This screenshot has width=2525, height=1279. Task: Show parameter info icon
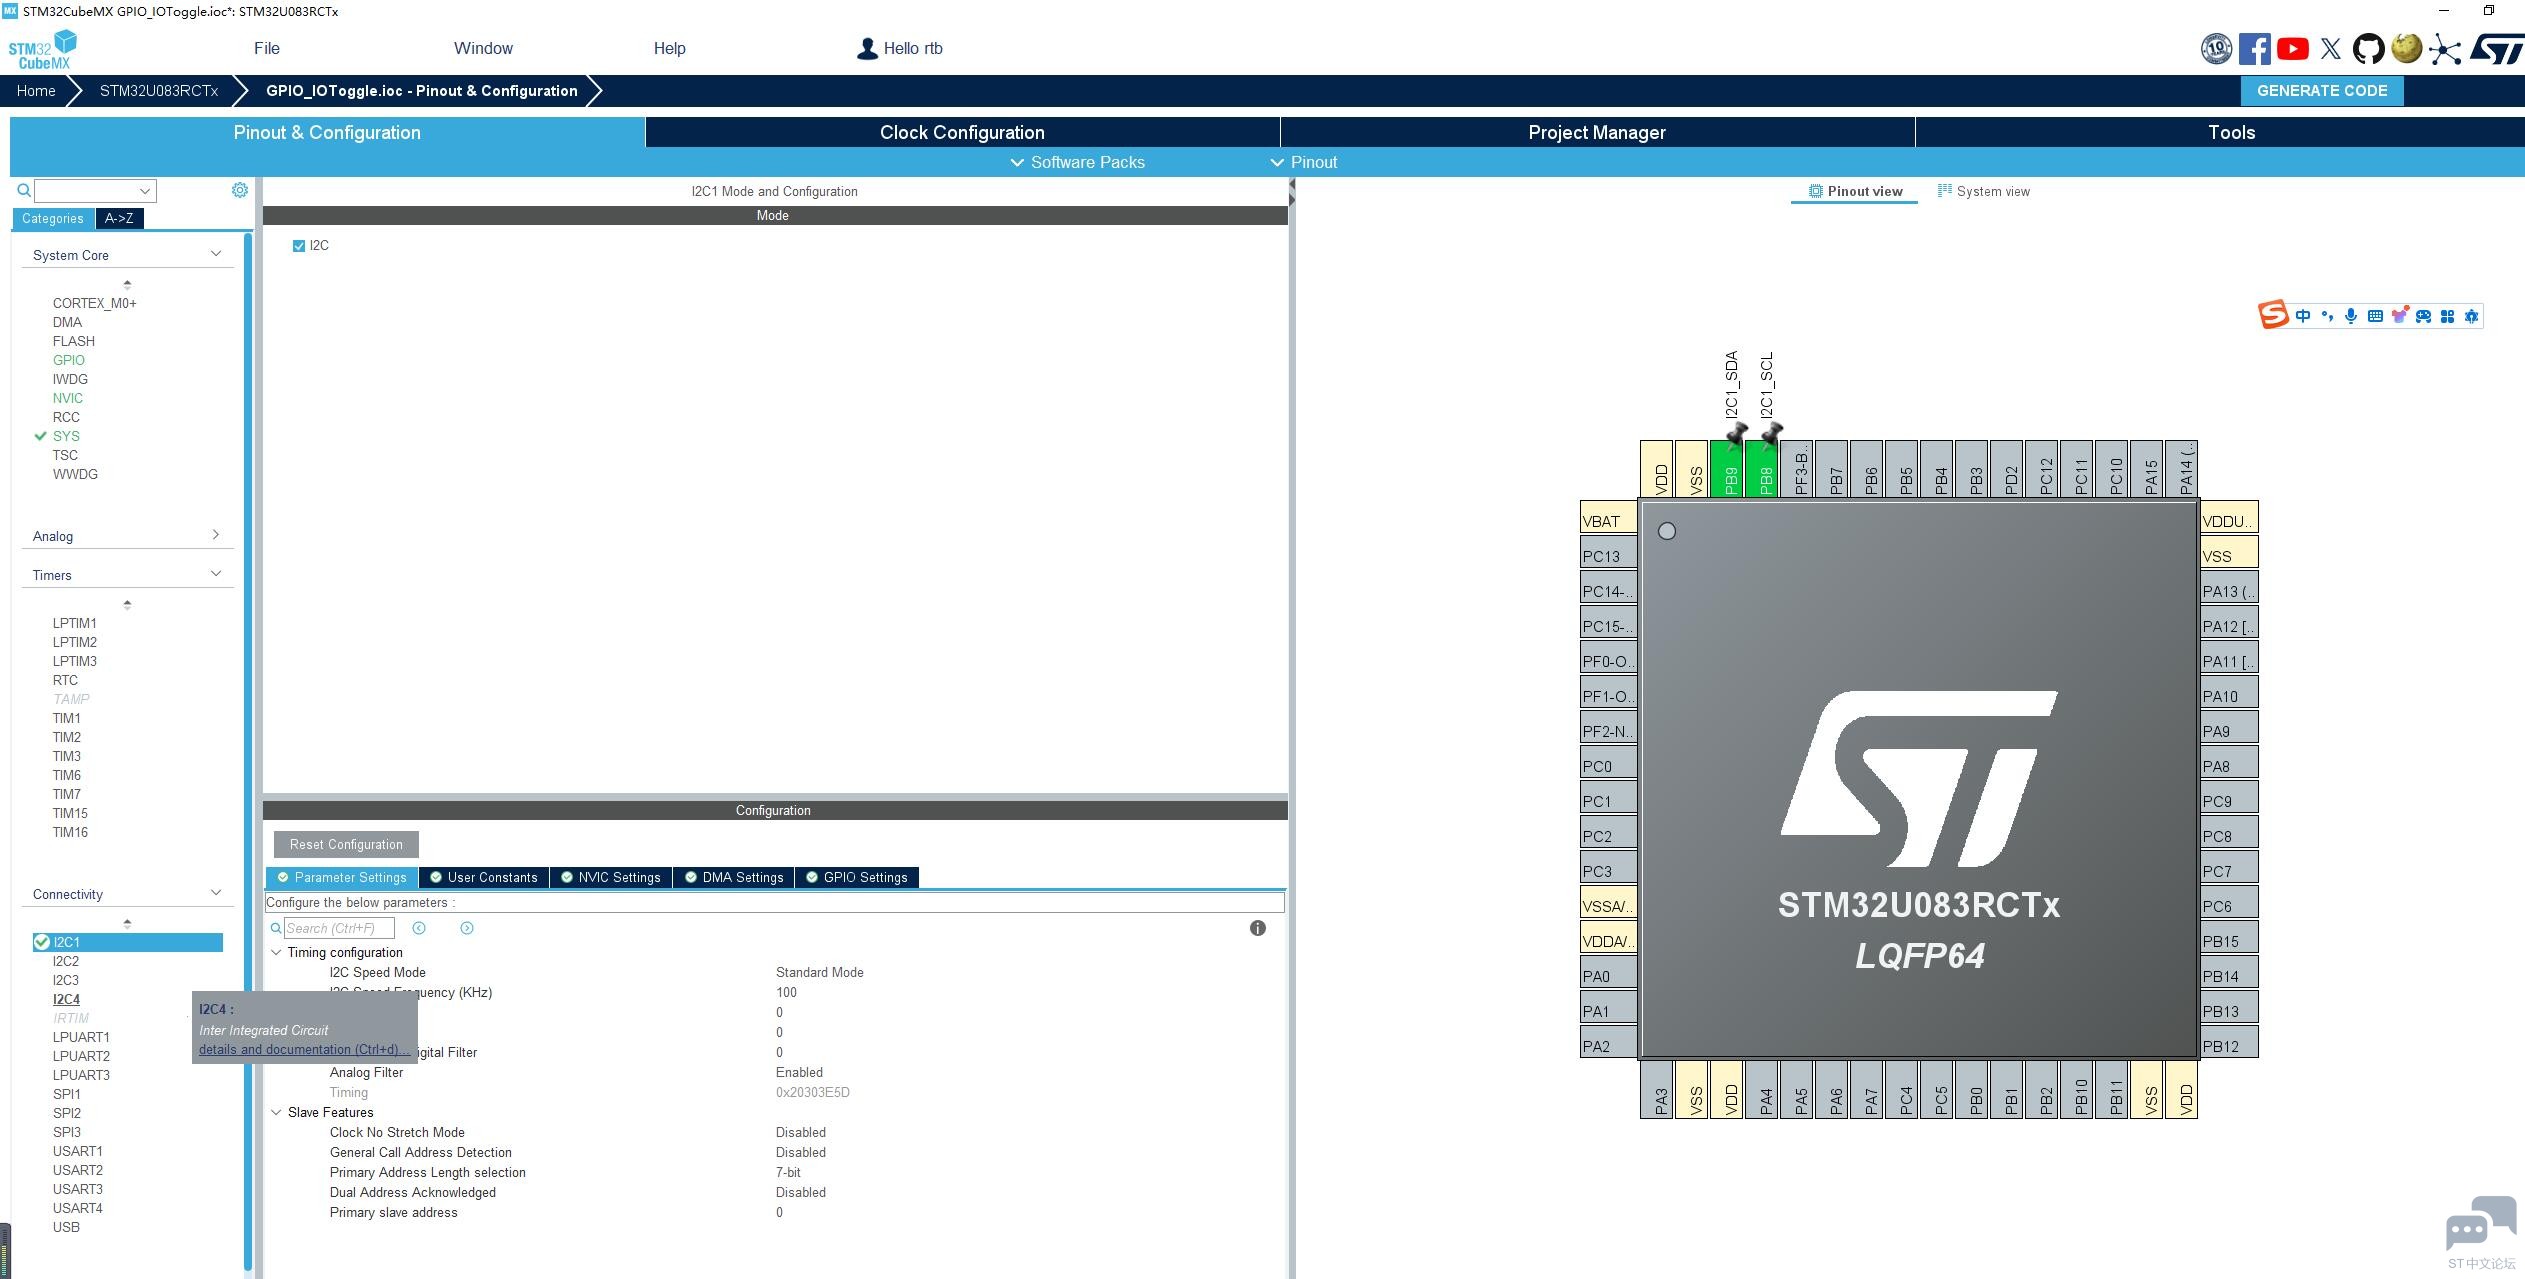click(1258, 928)
